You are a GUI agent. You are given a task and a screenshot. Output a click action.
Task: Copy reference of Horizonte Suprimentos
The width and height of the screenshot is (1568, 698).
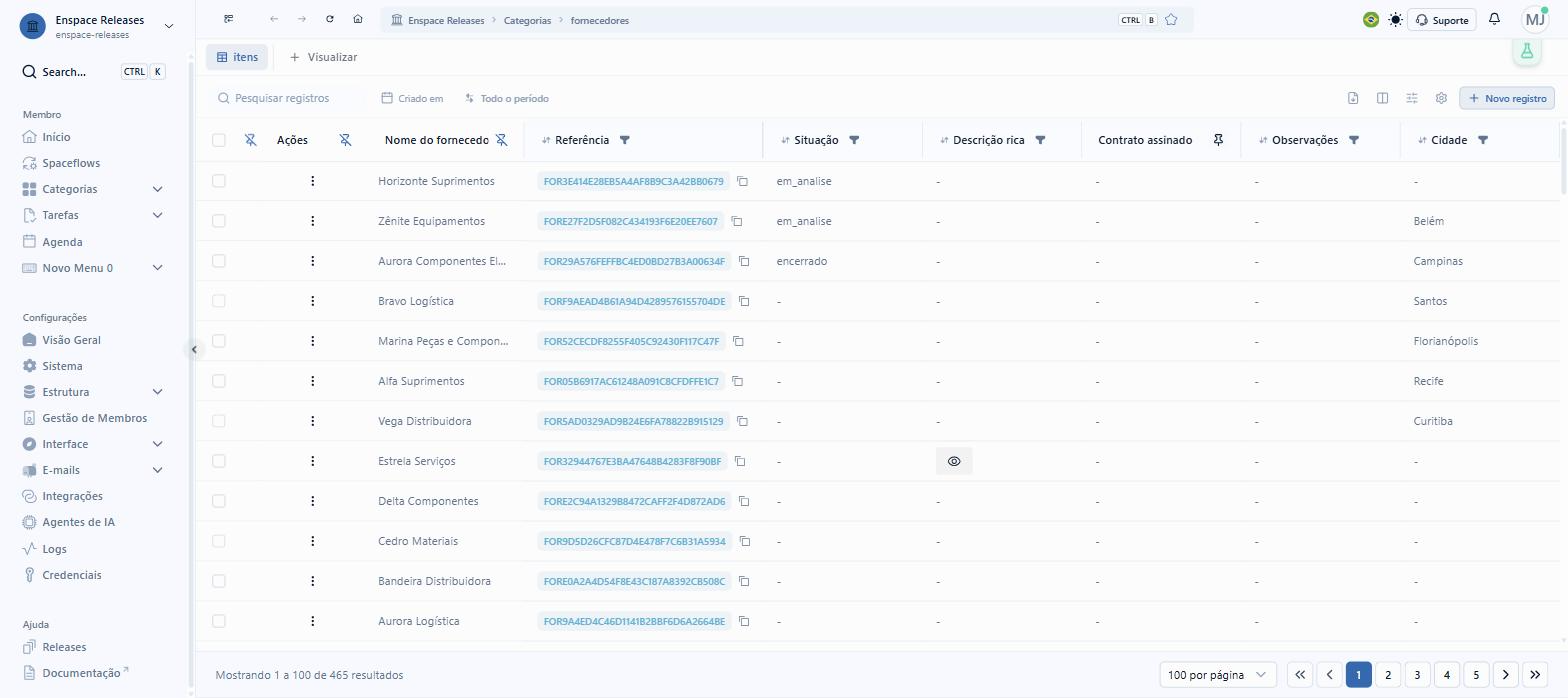742,181
